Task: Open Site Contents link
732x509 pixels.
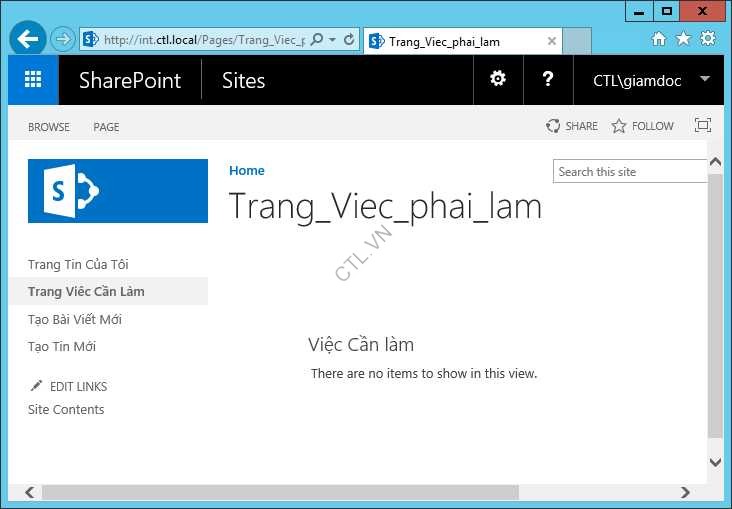Action: click(x=66, y=410)
